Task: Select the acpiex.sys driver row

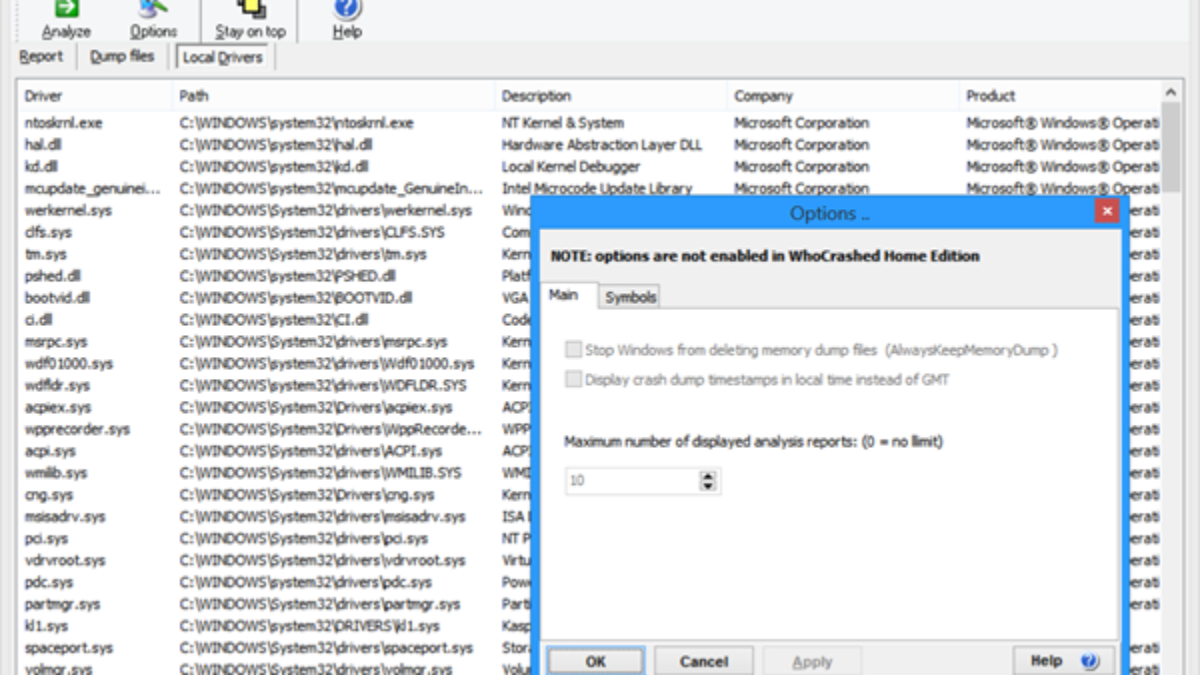Action: (x=275, y=407)
